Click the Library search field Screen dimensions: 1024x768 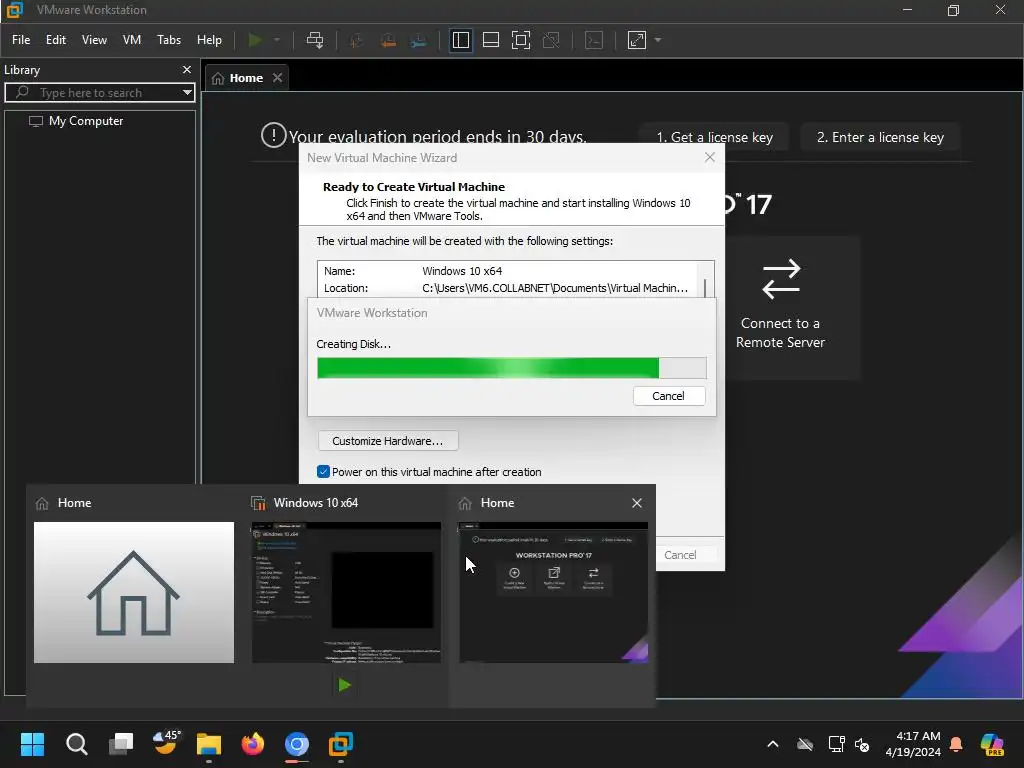click(x=100, y=93)
